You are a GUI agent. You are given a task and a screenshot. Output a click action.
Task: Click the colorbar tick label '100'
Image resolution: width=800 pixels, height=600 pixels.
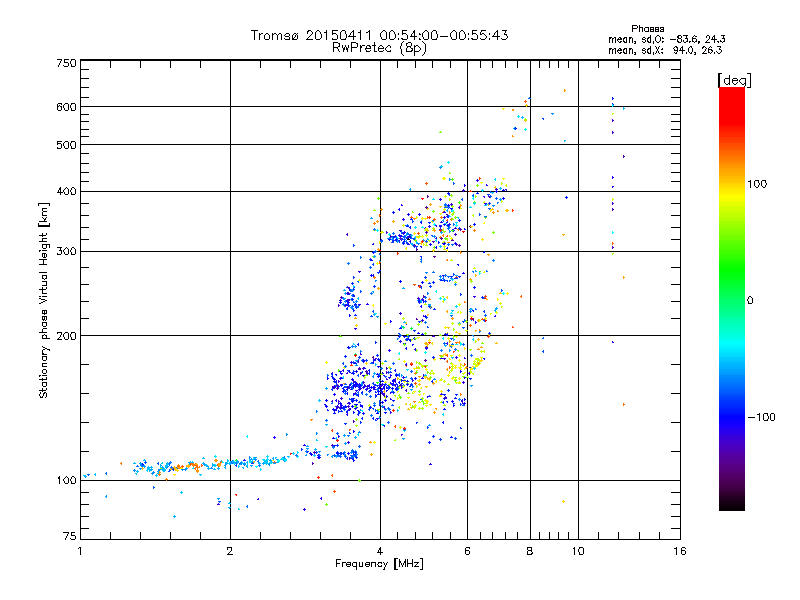pos(757,184)
